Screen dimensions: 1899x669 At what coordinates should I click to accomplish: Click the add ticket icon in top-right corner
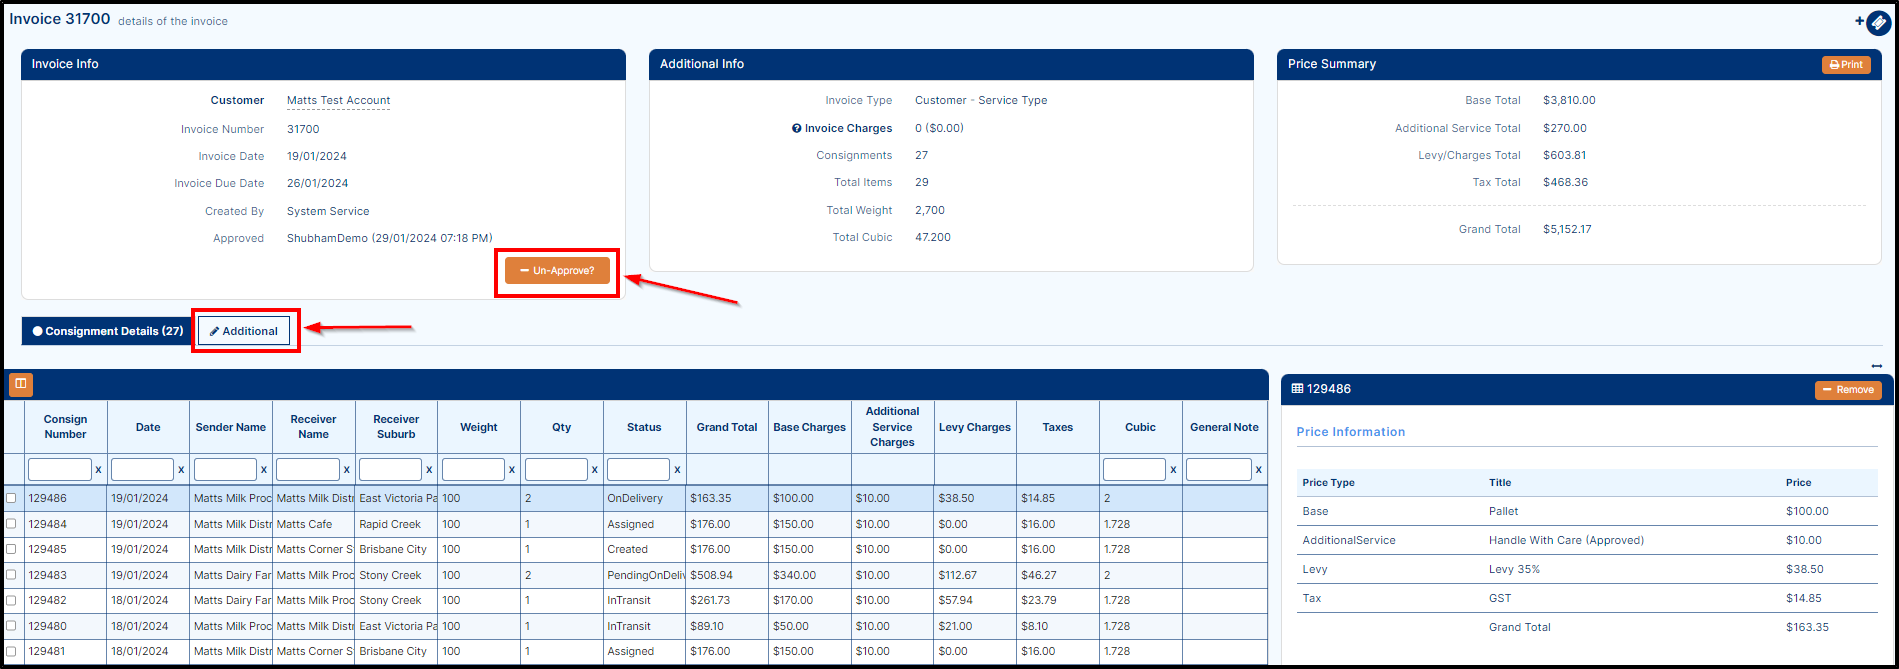coord(1877,22)
